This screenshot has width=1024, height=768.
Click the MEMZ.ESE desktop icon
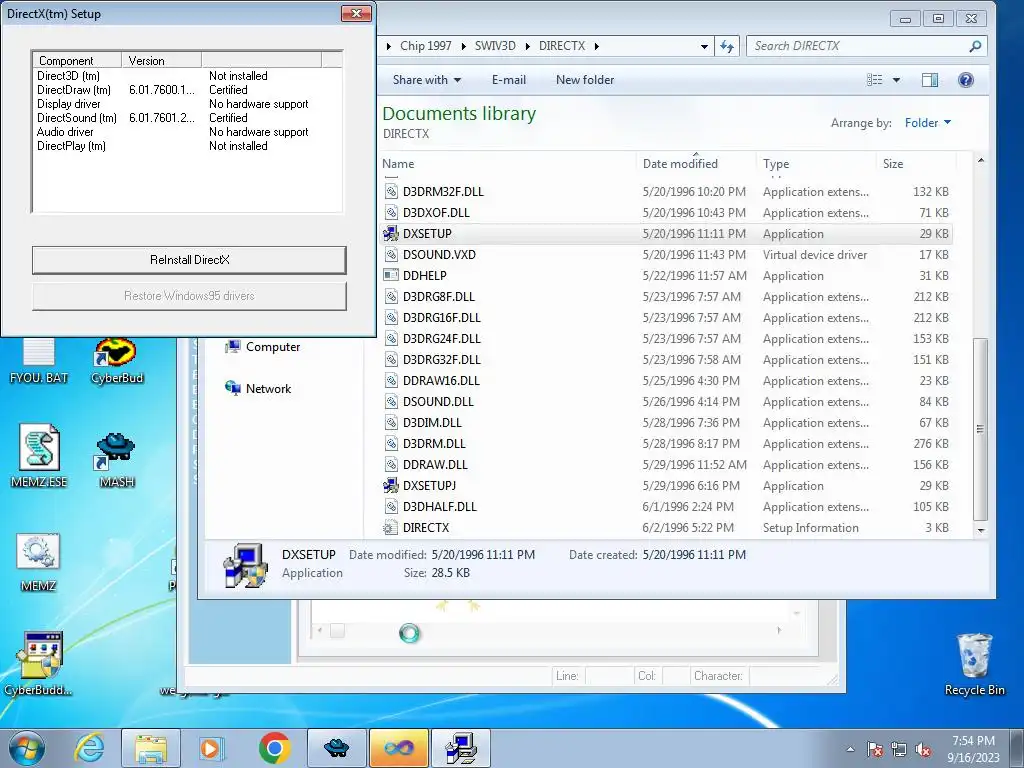(x=39, y=456)
